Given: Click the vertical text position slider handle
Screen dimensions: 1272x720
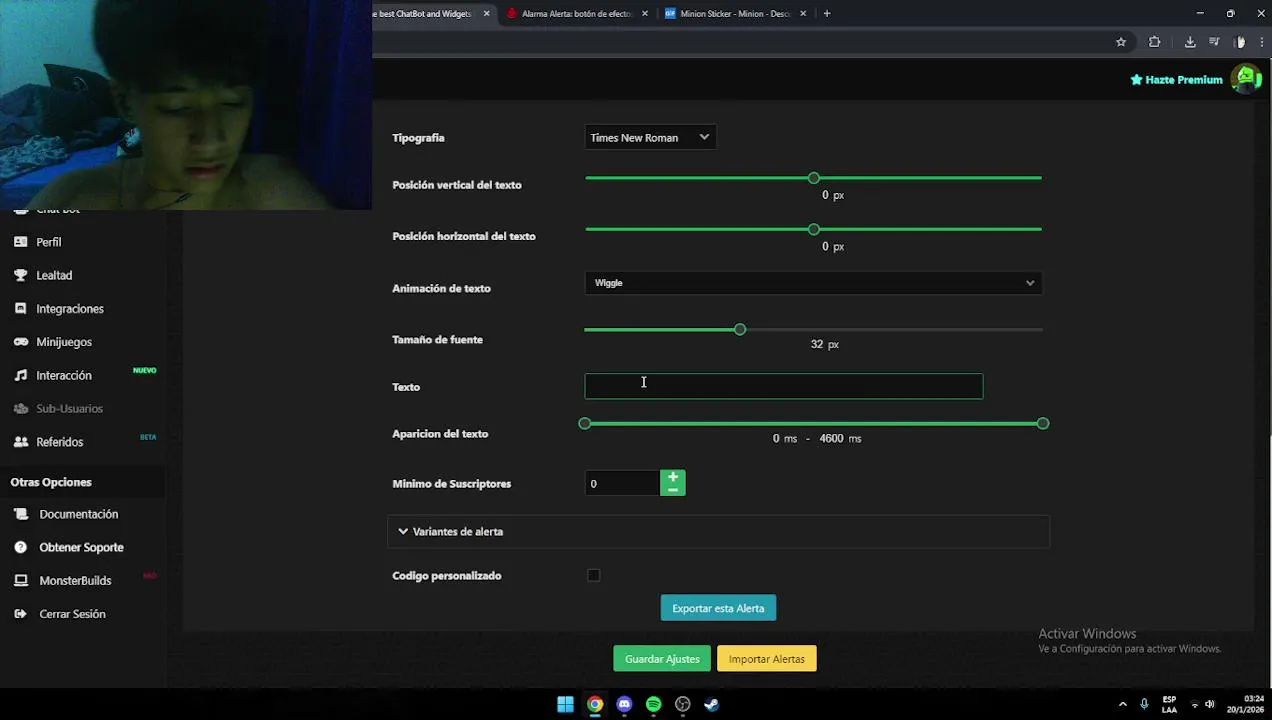Looking at the screenshot, I should [814, 178].
